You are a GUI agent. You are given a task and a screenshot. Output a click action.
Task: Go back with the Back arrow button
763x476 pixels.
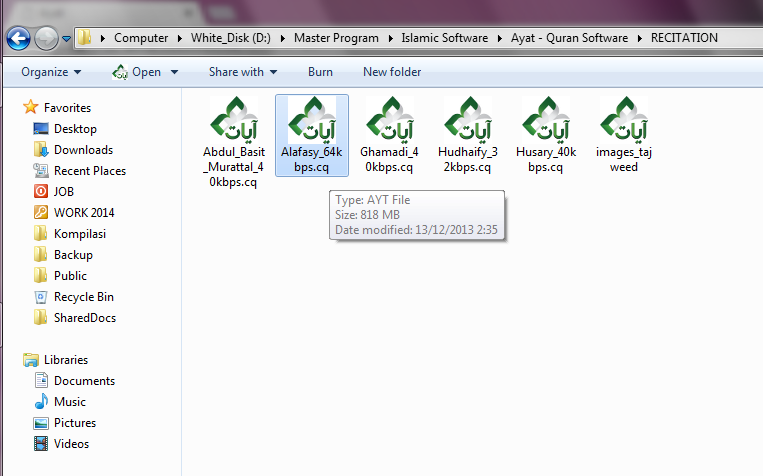click(18, 38)
